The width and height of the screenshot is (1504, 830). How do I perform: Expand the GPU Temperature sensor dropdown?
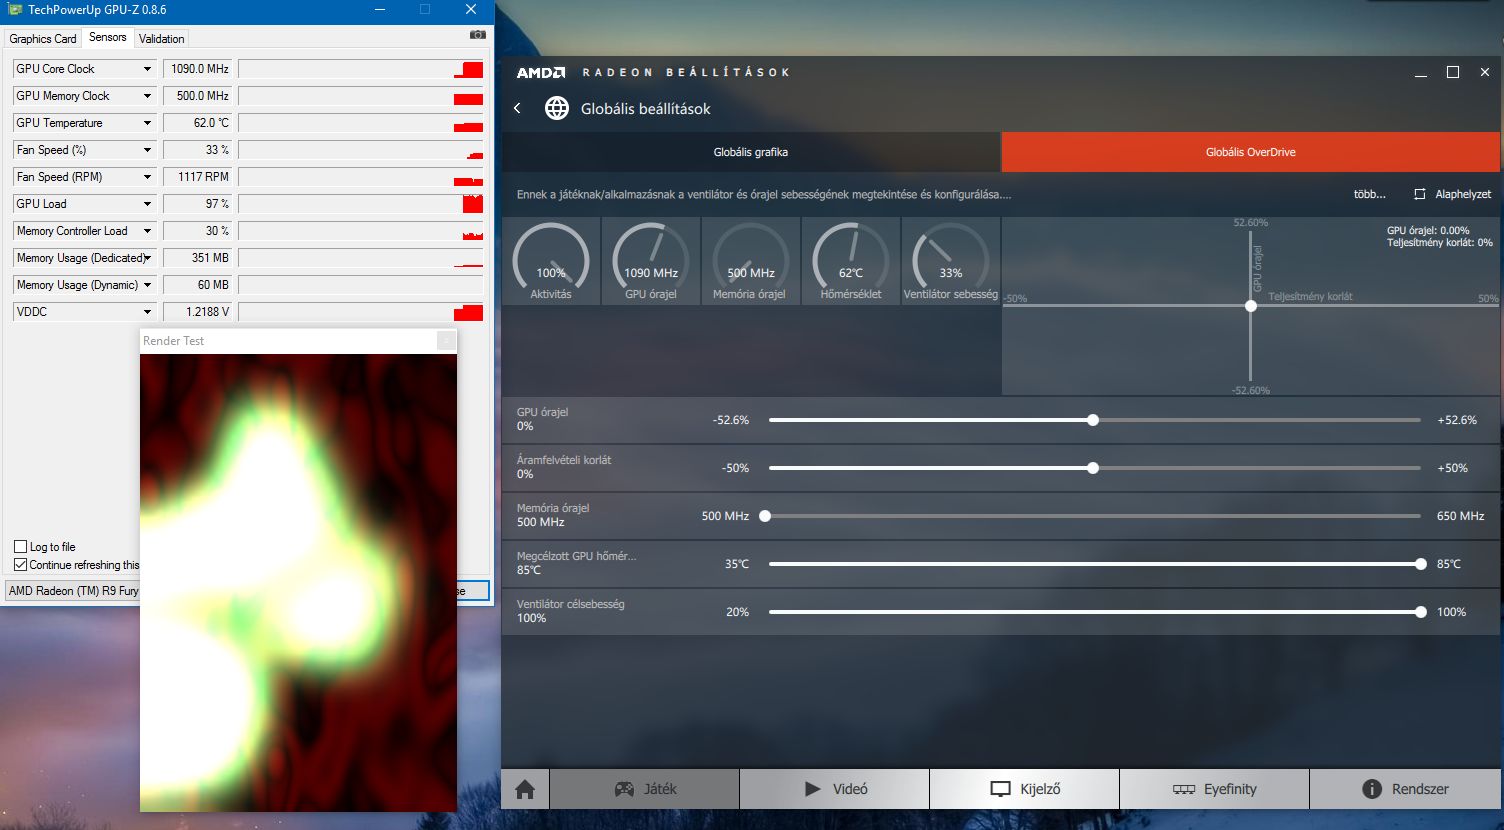[147, 123]
